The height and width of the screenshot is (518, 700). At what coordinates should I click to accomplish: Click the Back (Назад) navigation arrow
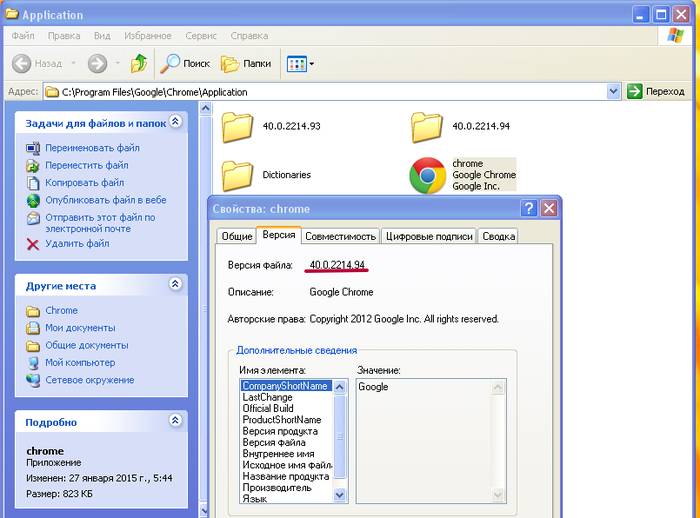click(x=21, y=63)
